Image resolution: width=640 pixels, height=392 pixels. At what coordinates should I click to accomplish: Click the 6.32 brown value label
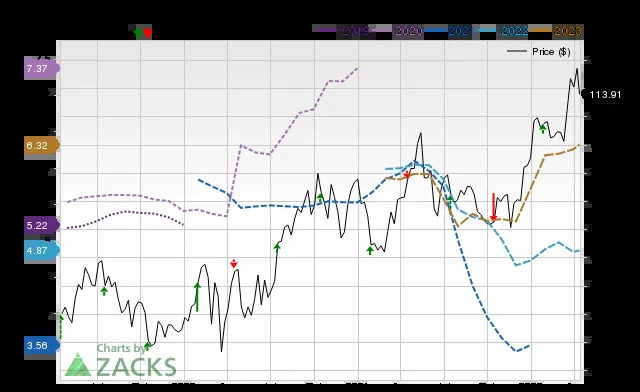pos(42,146)
